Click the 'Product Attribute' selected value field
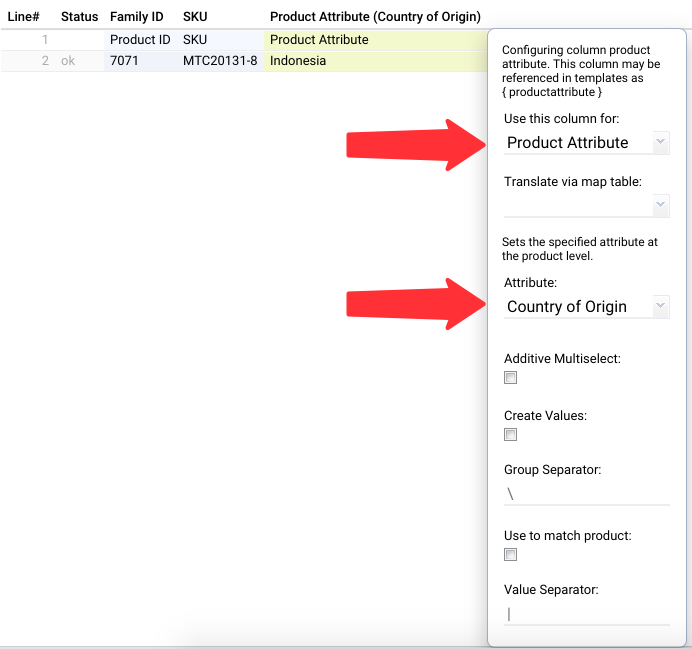 pyautogui.click(x=578, y=143)
